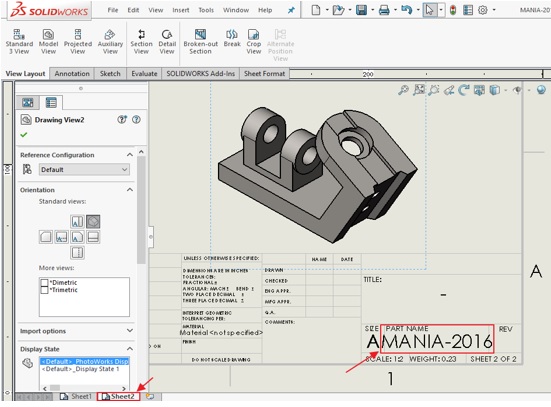
Task: Collapse the Reference Configuration section
Action: [x=130, y=155]
